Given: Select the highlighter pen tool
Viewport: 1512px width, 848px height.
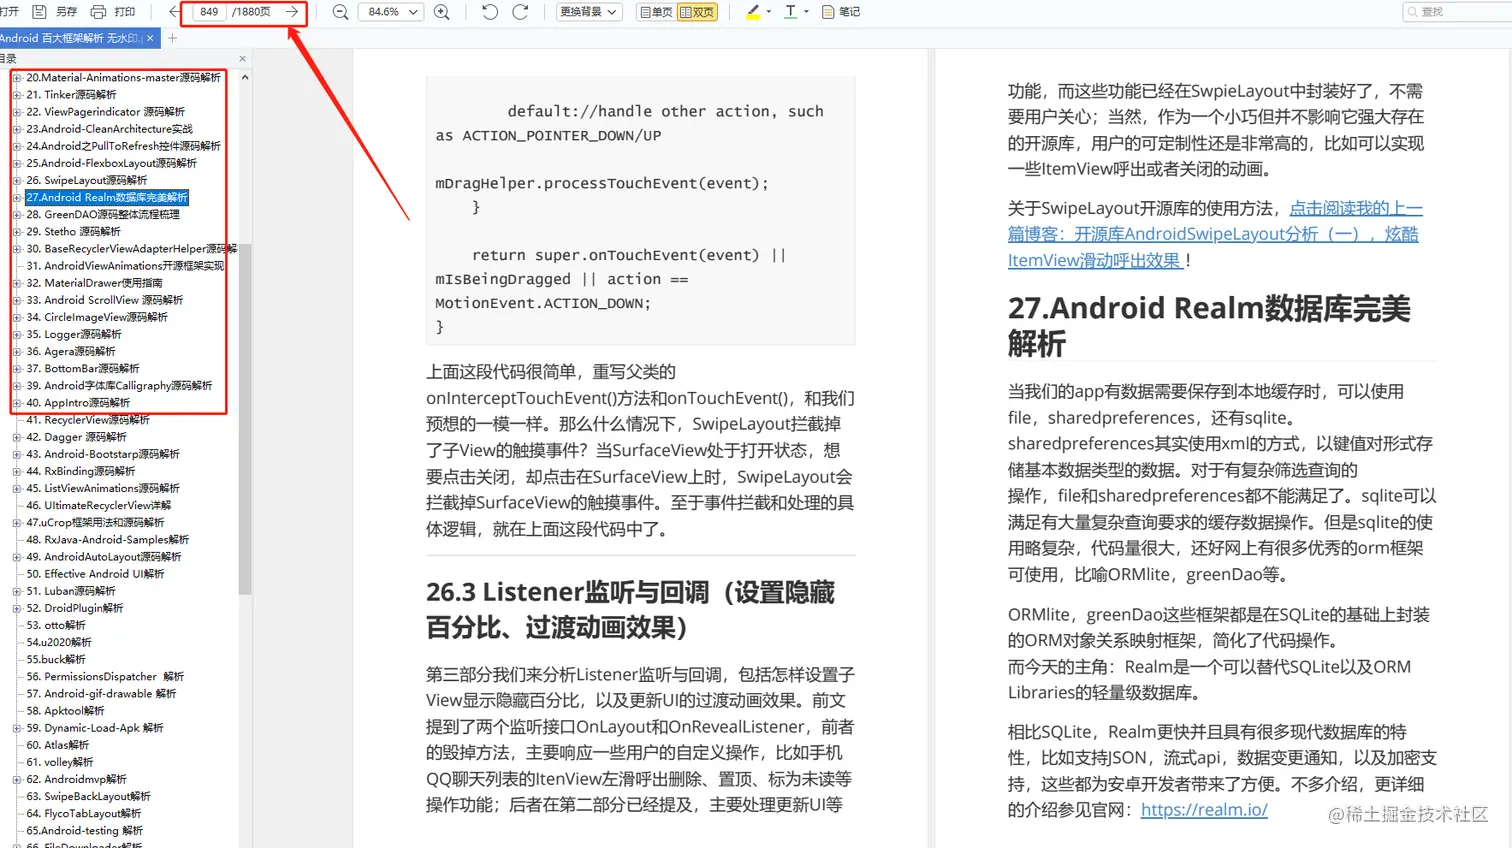Looking at the screenshot, I should 753,12.
